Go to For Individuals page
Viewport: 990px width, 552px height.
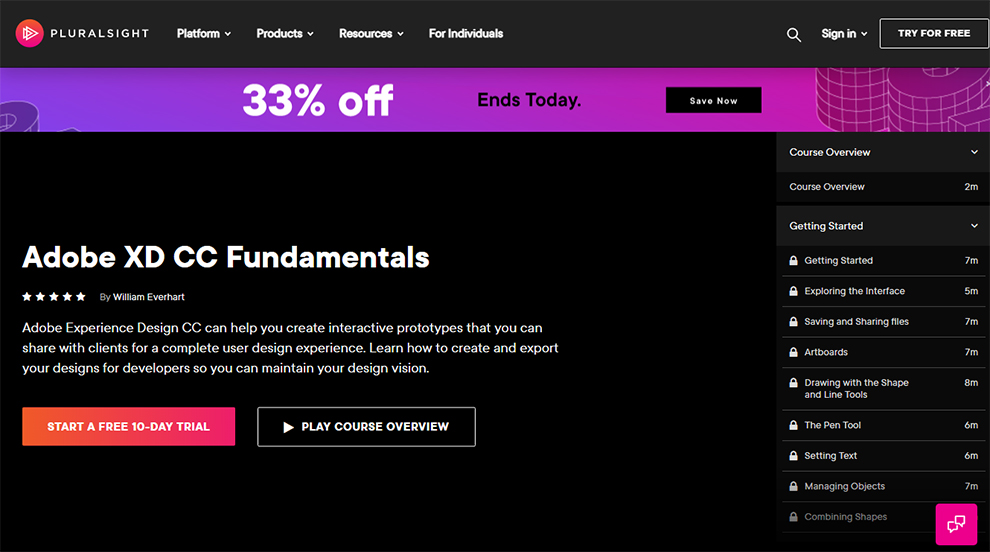pyautogui.click(x=466, y=34)
